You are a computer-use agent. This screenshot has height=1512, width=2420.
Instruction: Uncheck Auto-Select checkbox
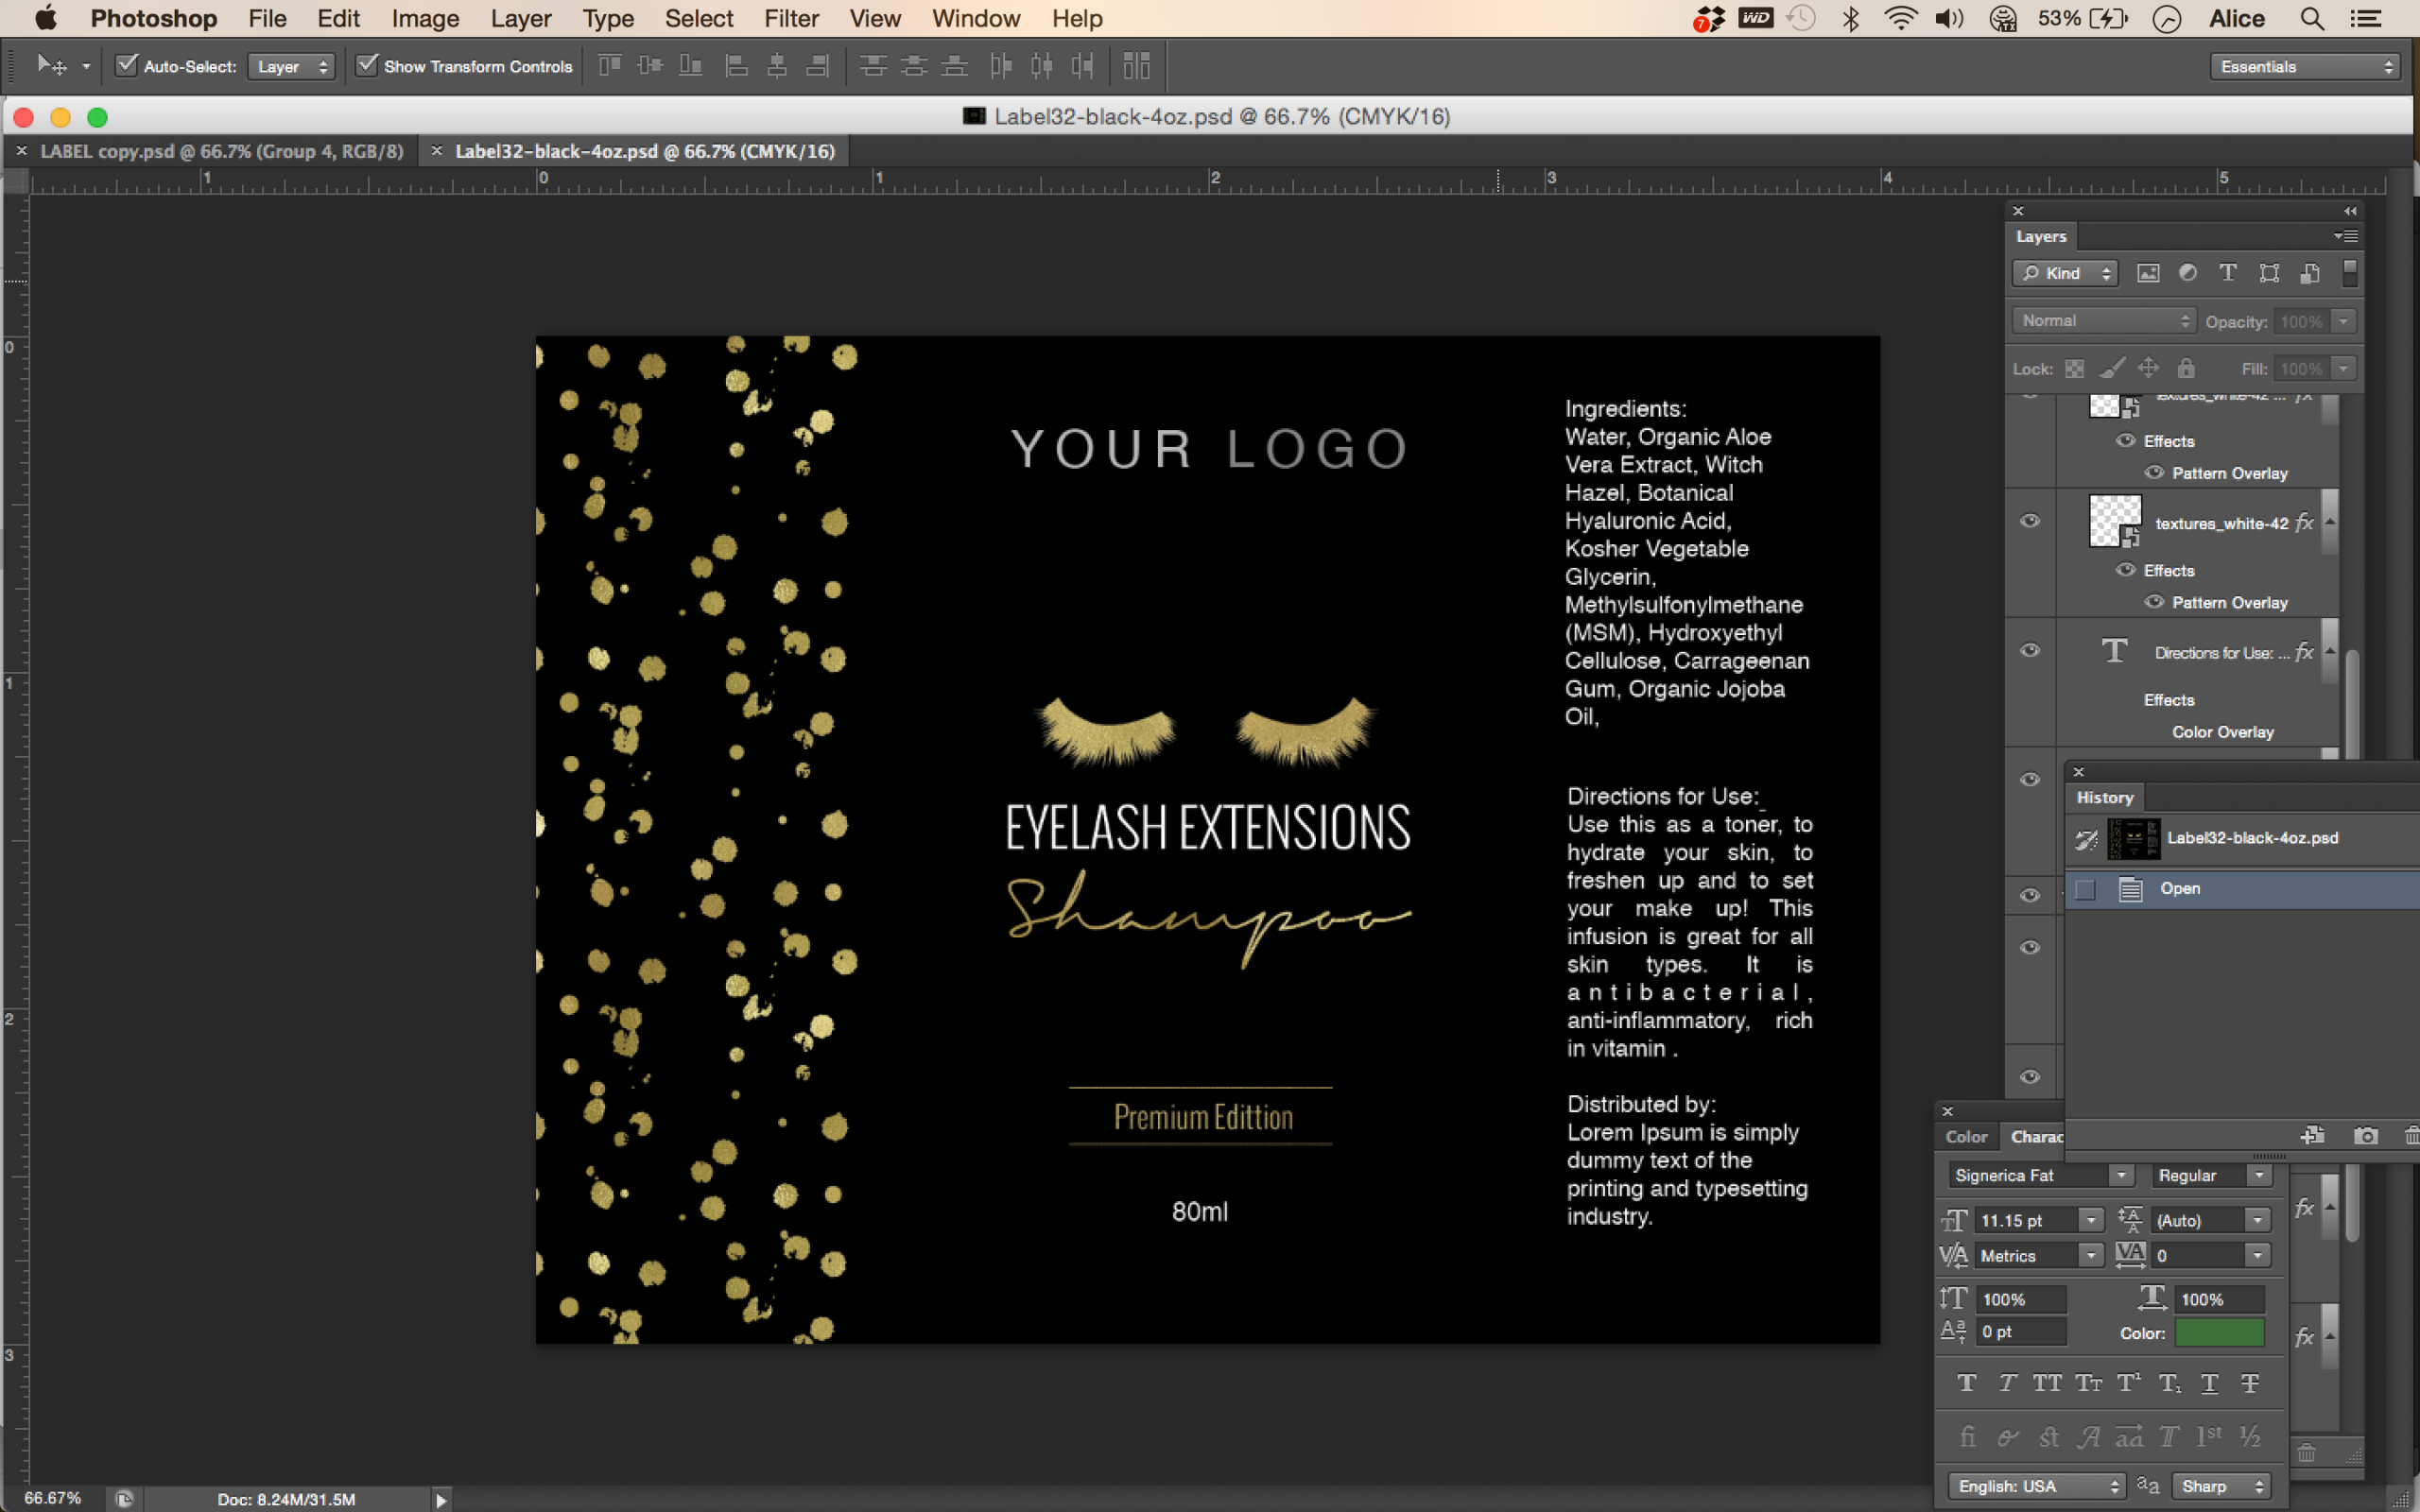tap(127, 66)
